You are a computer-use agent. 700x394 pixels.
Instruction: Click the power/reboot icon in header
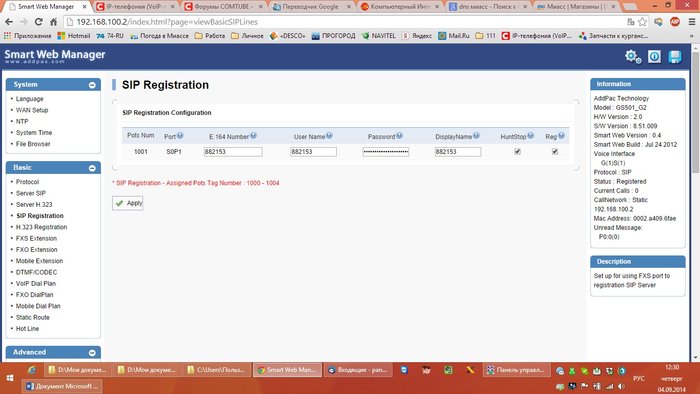pyautogui.click(x=654, y=57)
